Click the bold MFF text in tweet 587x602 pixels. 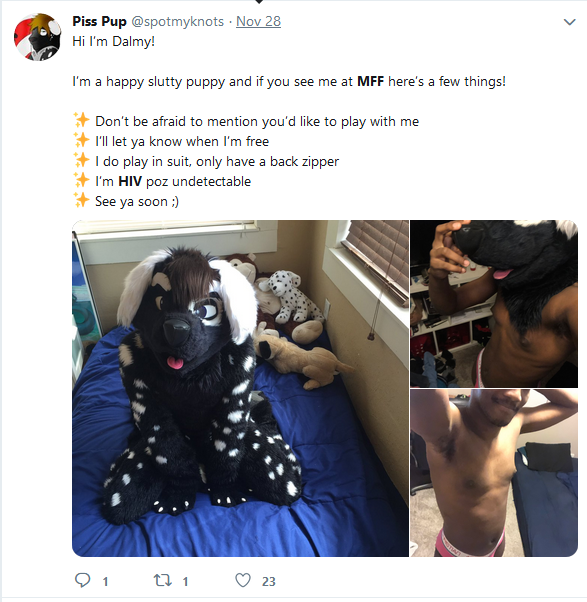click(370, 81)
